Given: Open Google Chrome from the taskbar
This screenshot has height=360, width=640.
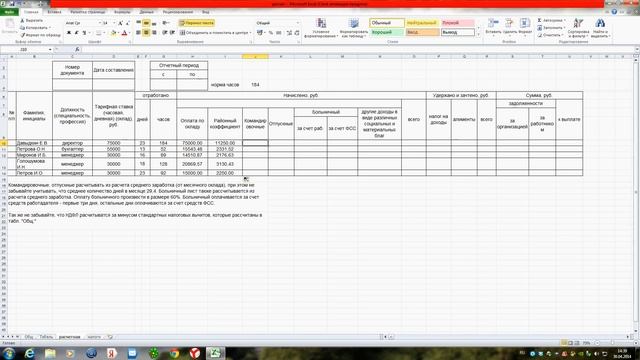Looking at the screenshot, I should click(x=174, y=353).
